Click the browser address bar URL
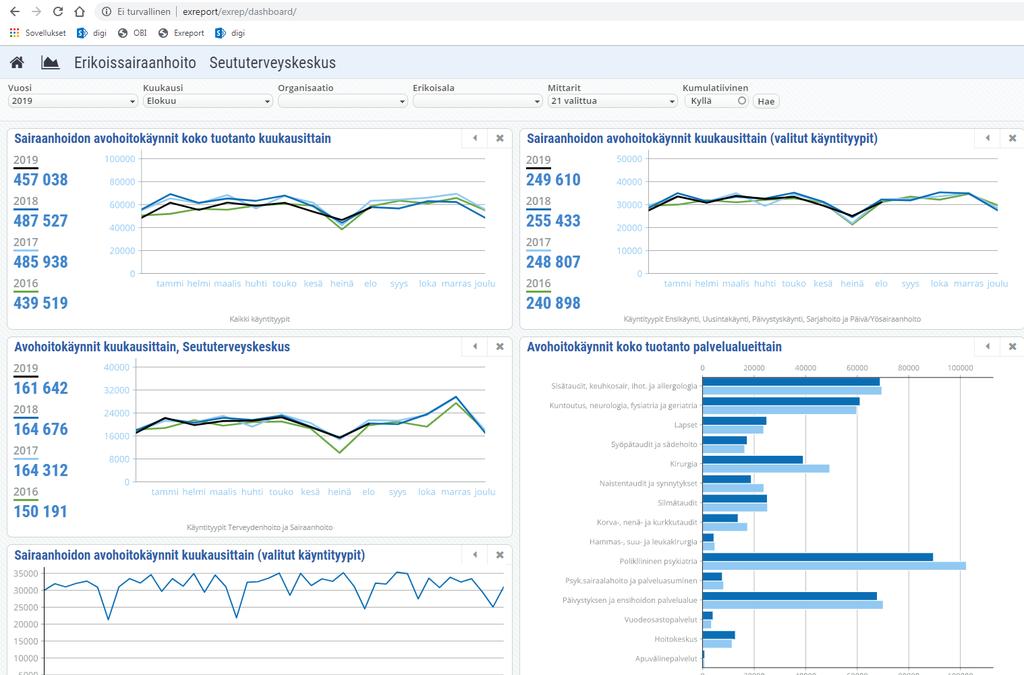The height and width of the screenshot is (675, 1024). tap(239, 12)
